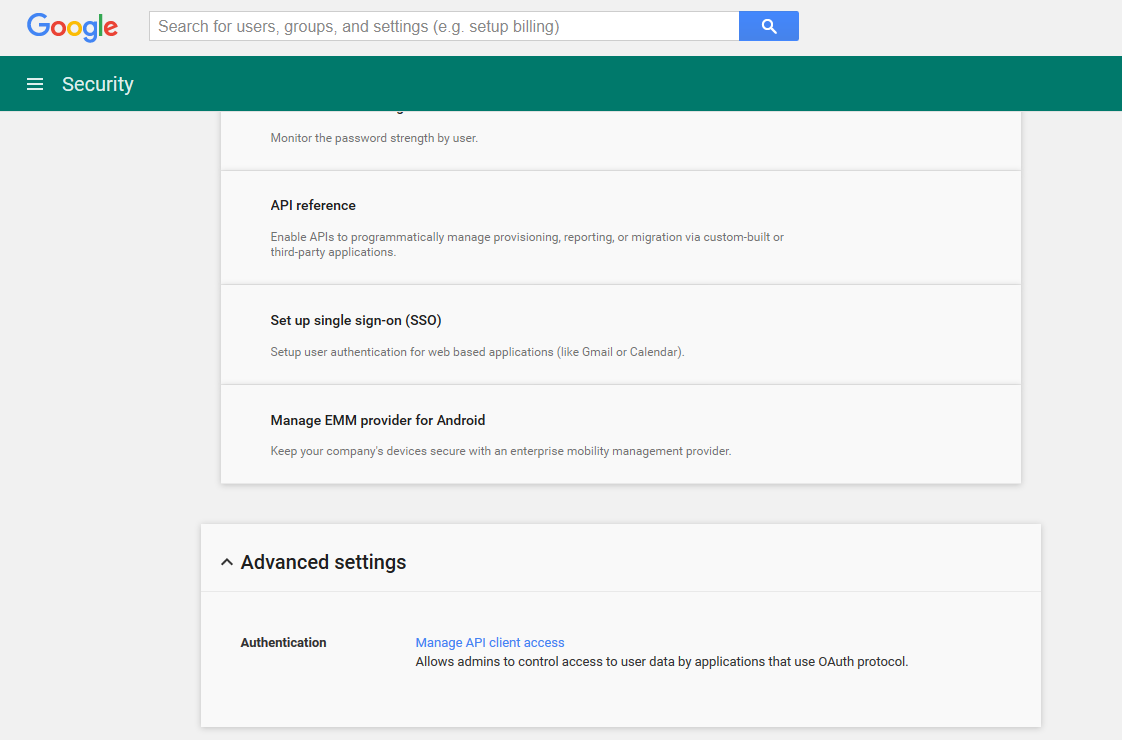Open the API reference heading
Screen dimensions: 1122x740
click(313, 205)
